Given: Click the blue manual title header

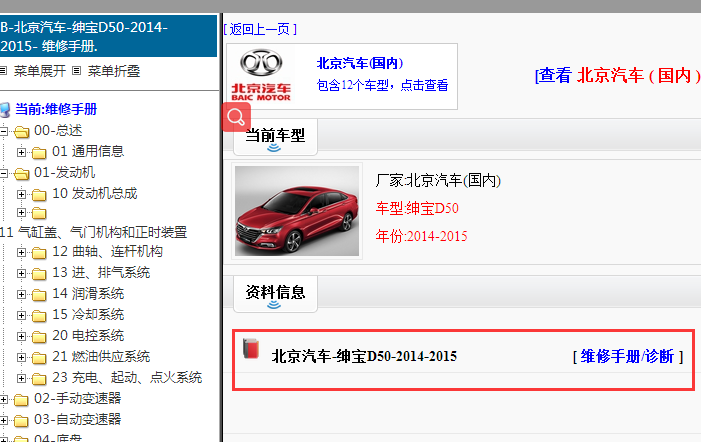Looking at the screenshot, I should pos(108,36).
